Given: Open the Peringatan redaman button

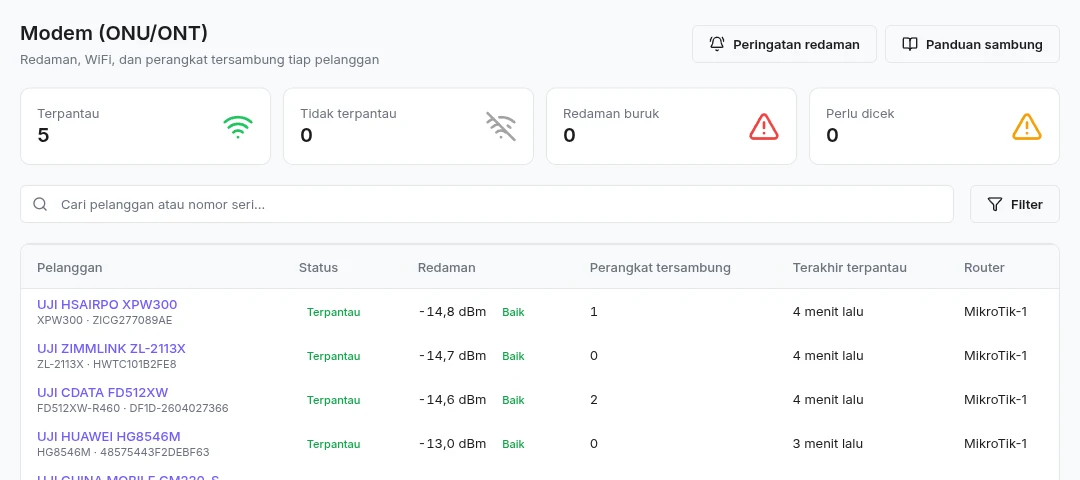Looking at the screenshot, I should point(784,44).
